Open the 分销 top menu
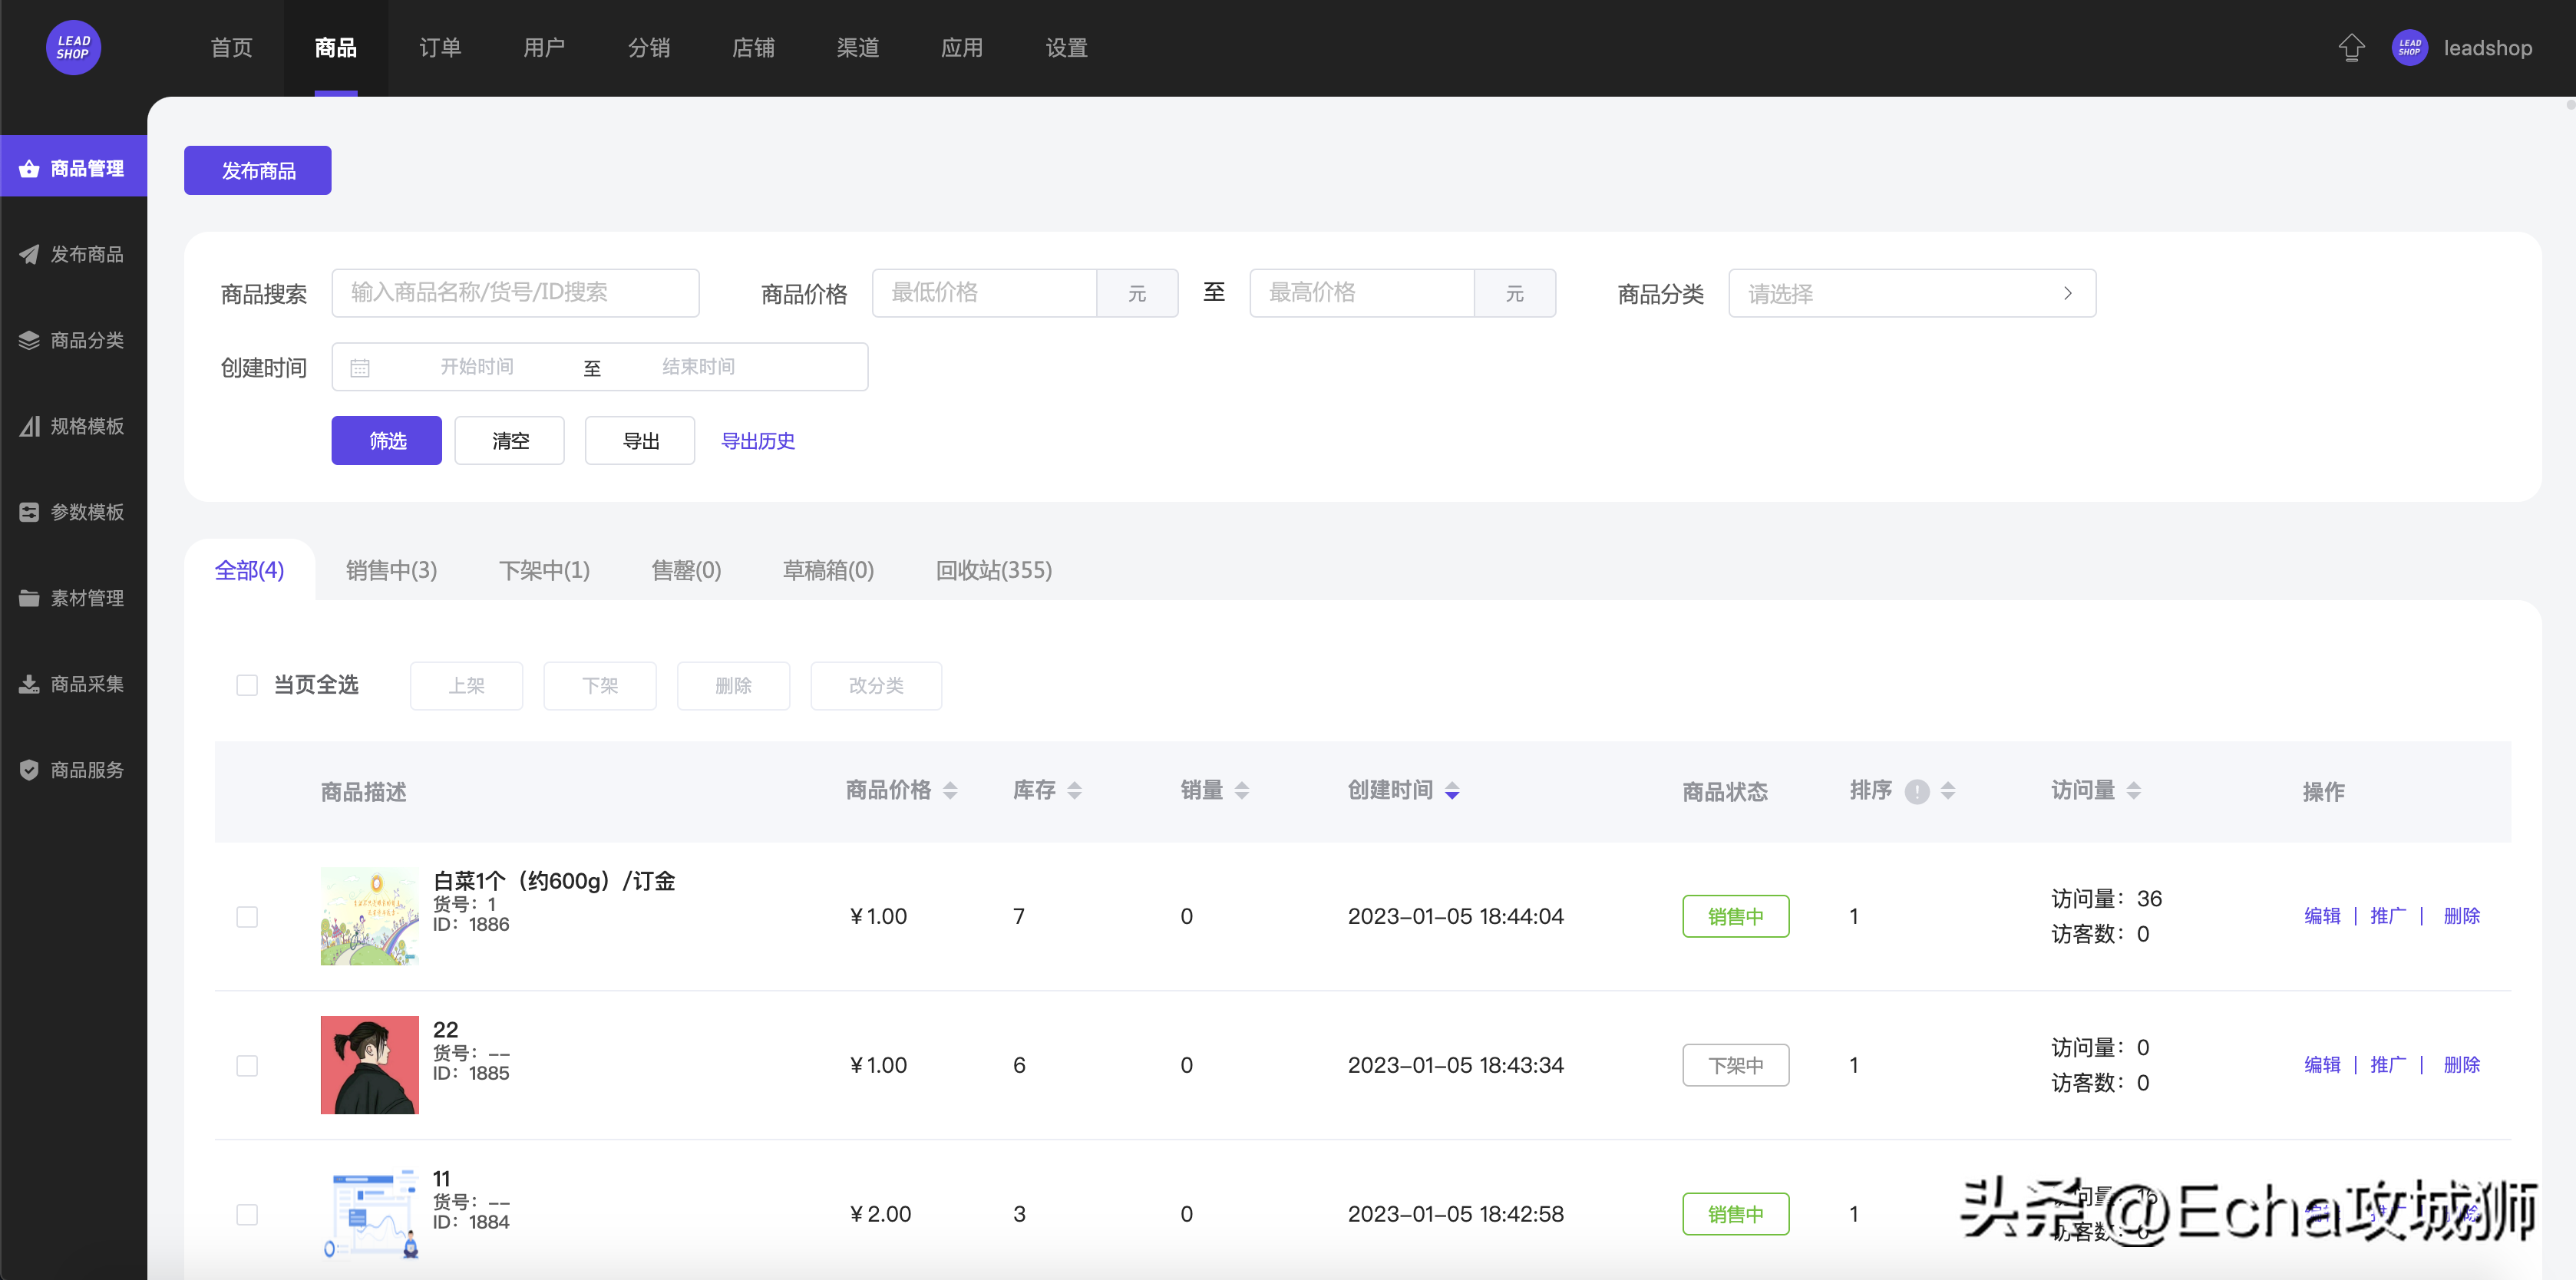 [x=649, y=47]
